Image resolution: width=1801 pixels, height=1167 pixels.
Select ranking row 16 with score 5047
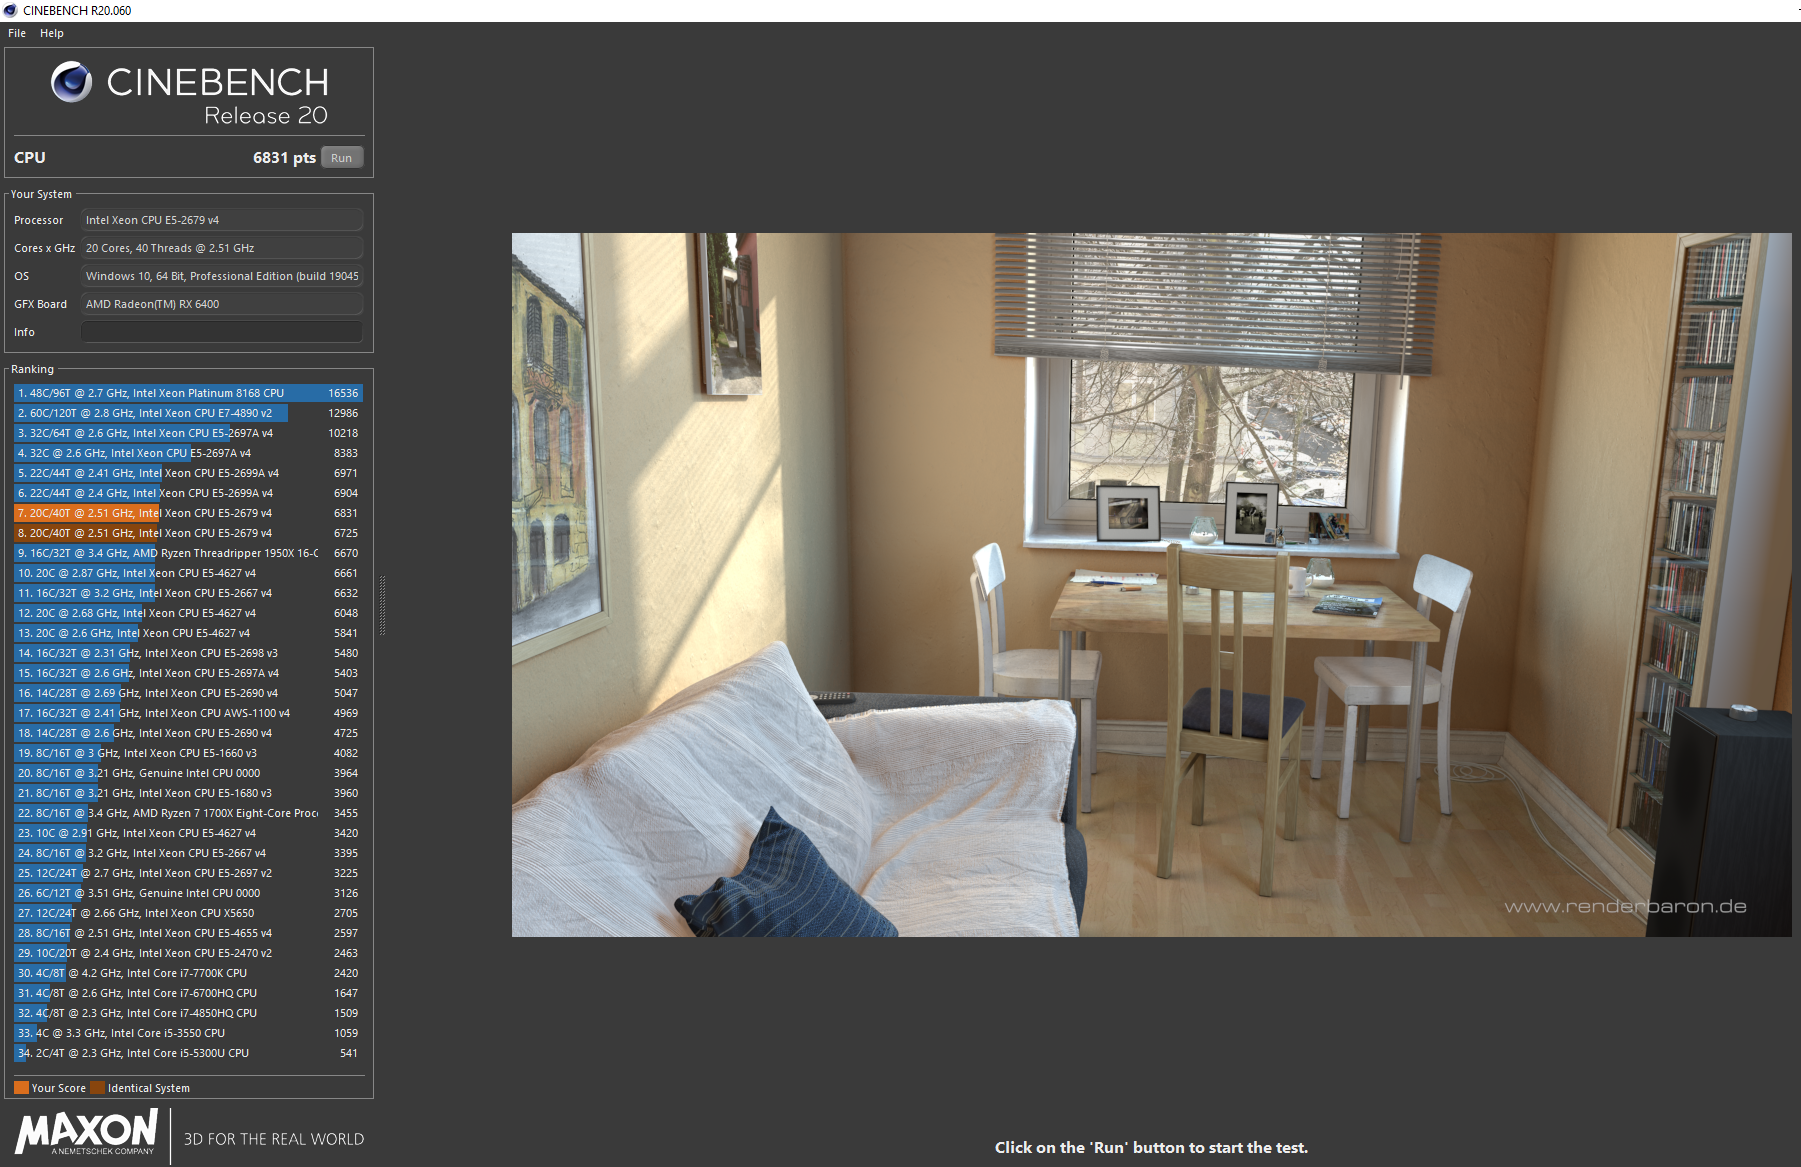188,693
